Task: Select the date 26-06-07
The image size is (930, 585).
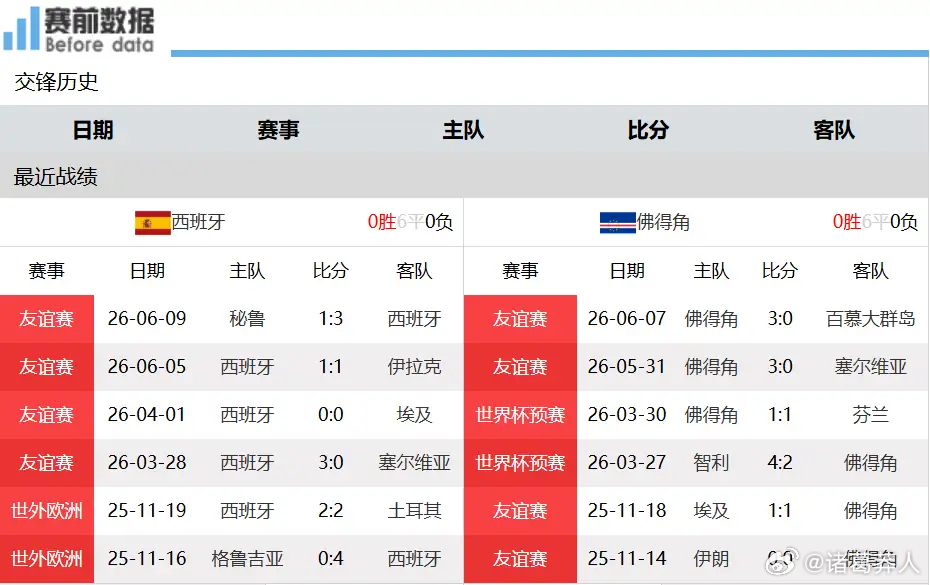Action: (627, 319)
